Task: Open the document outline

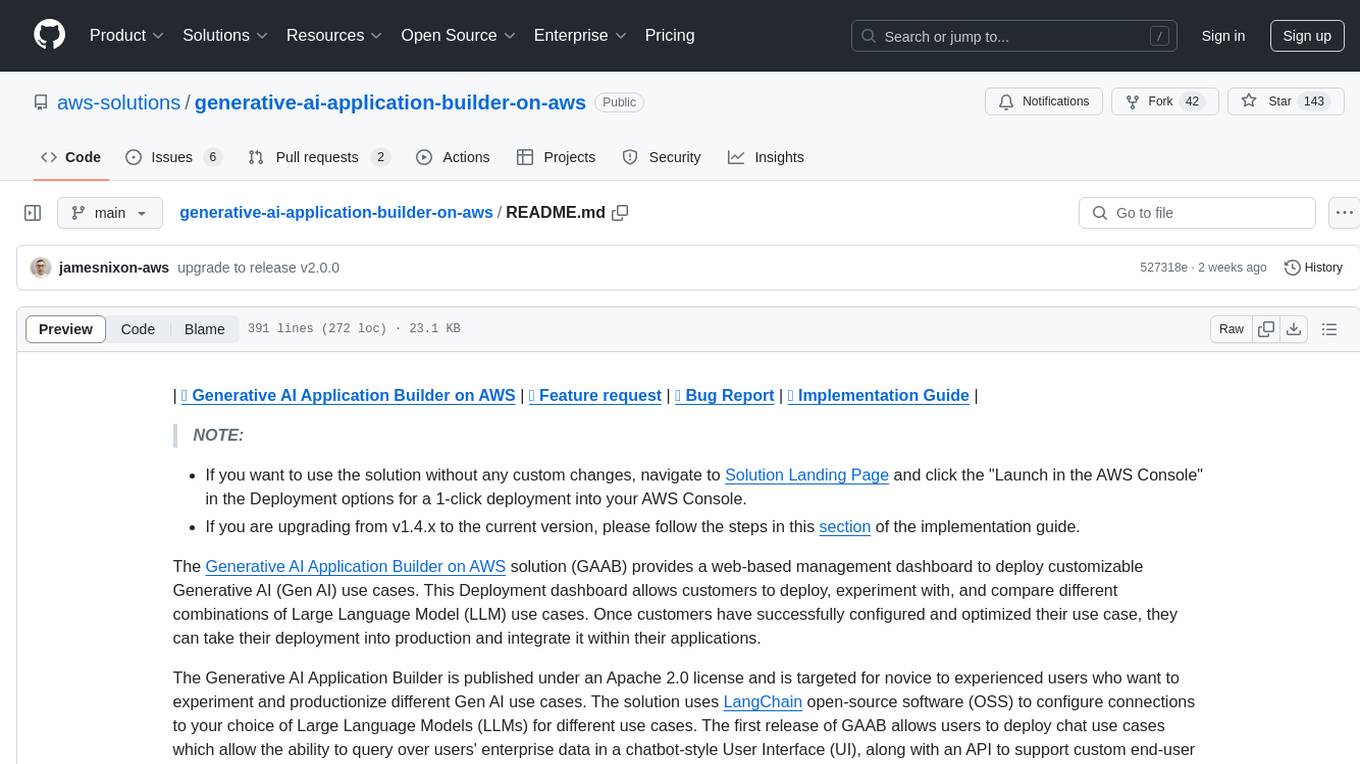Action: tap(1329, 329)
